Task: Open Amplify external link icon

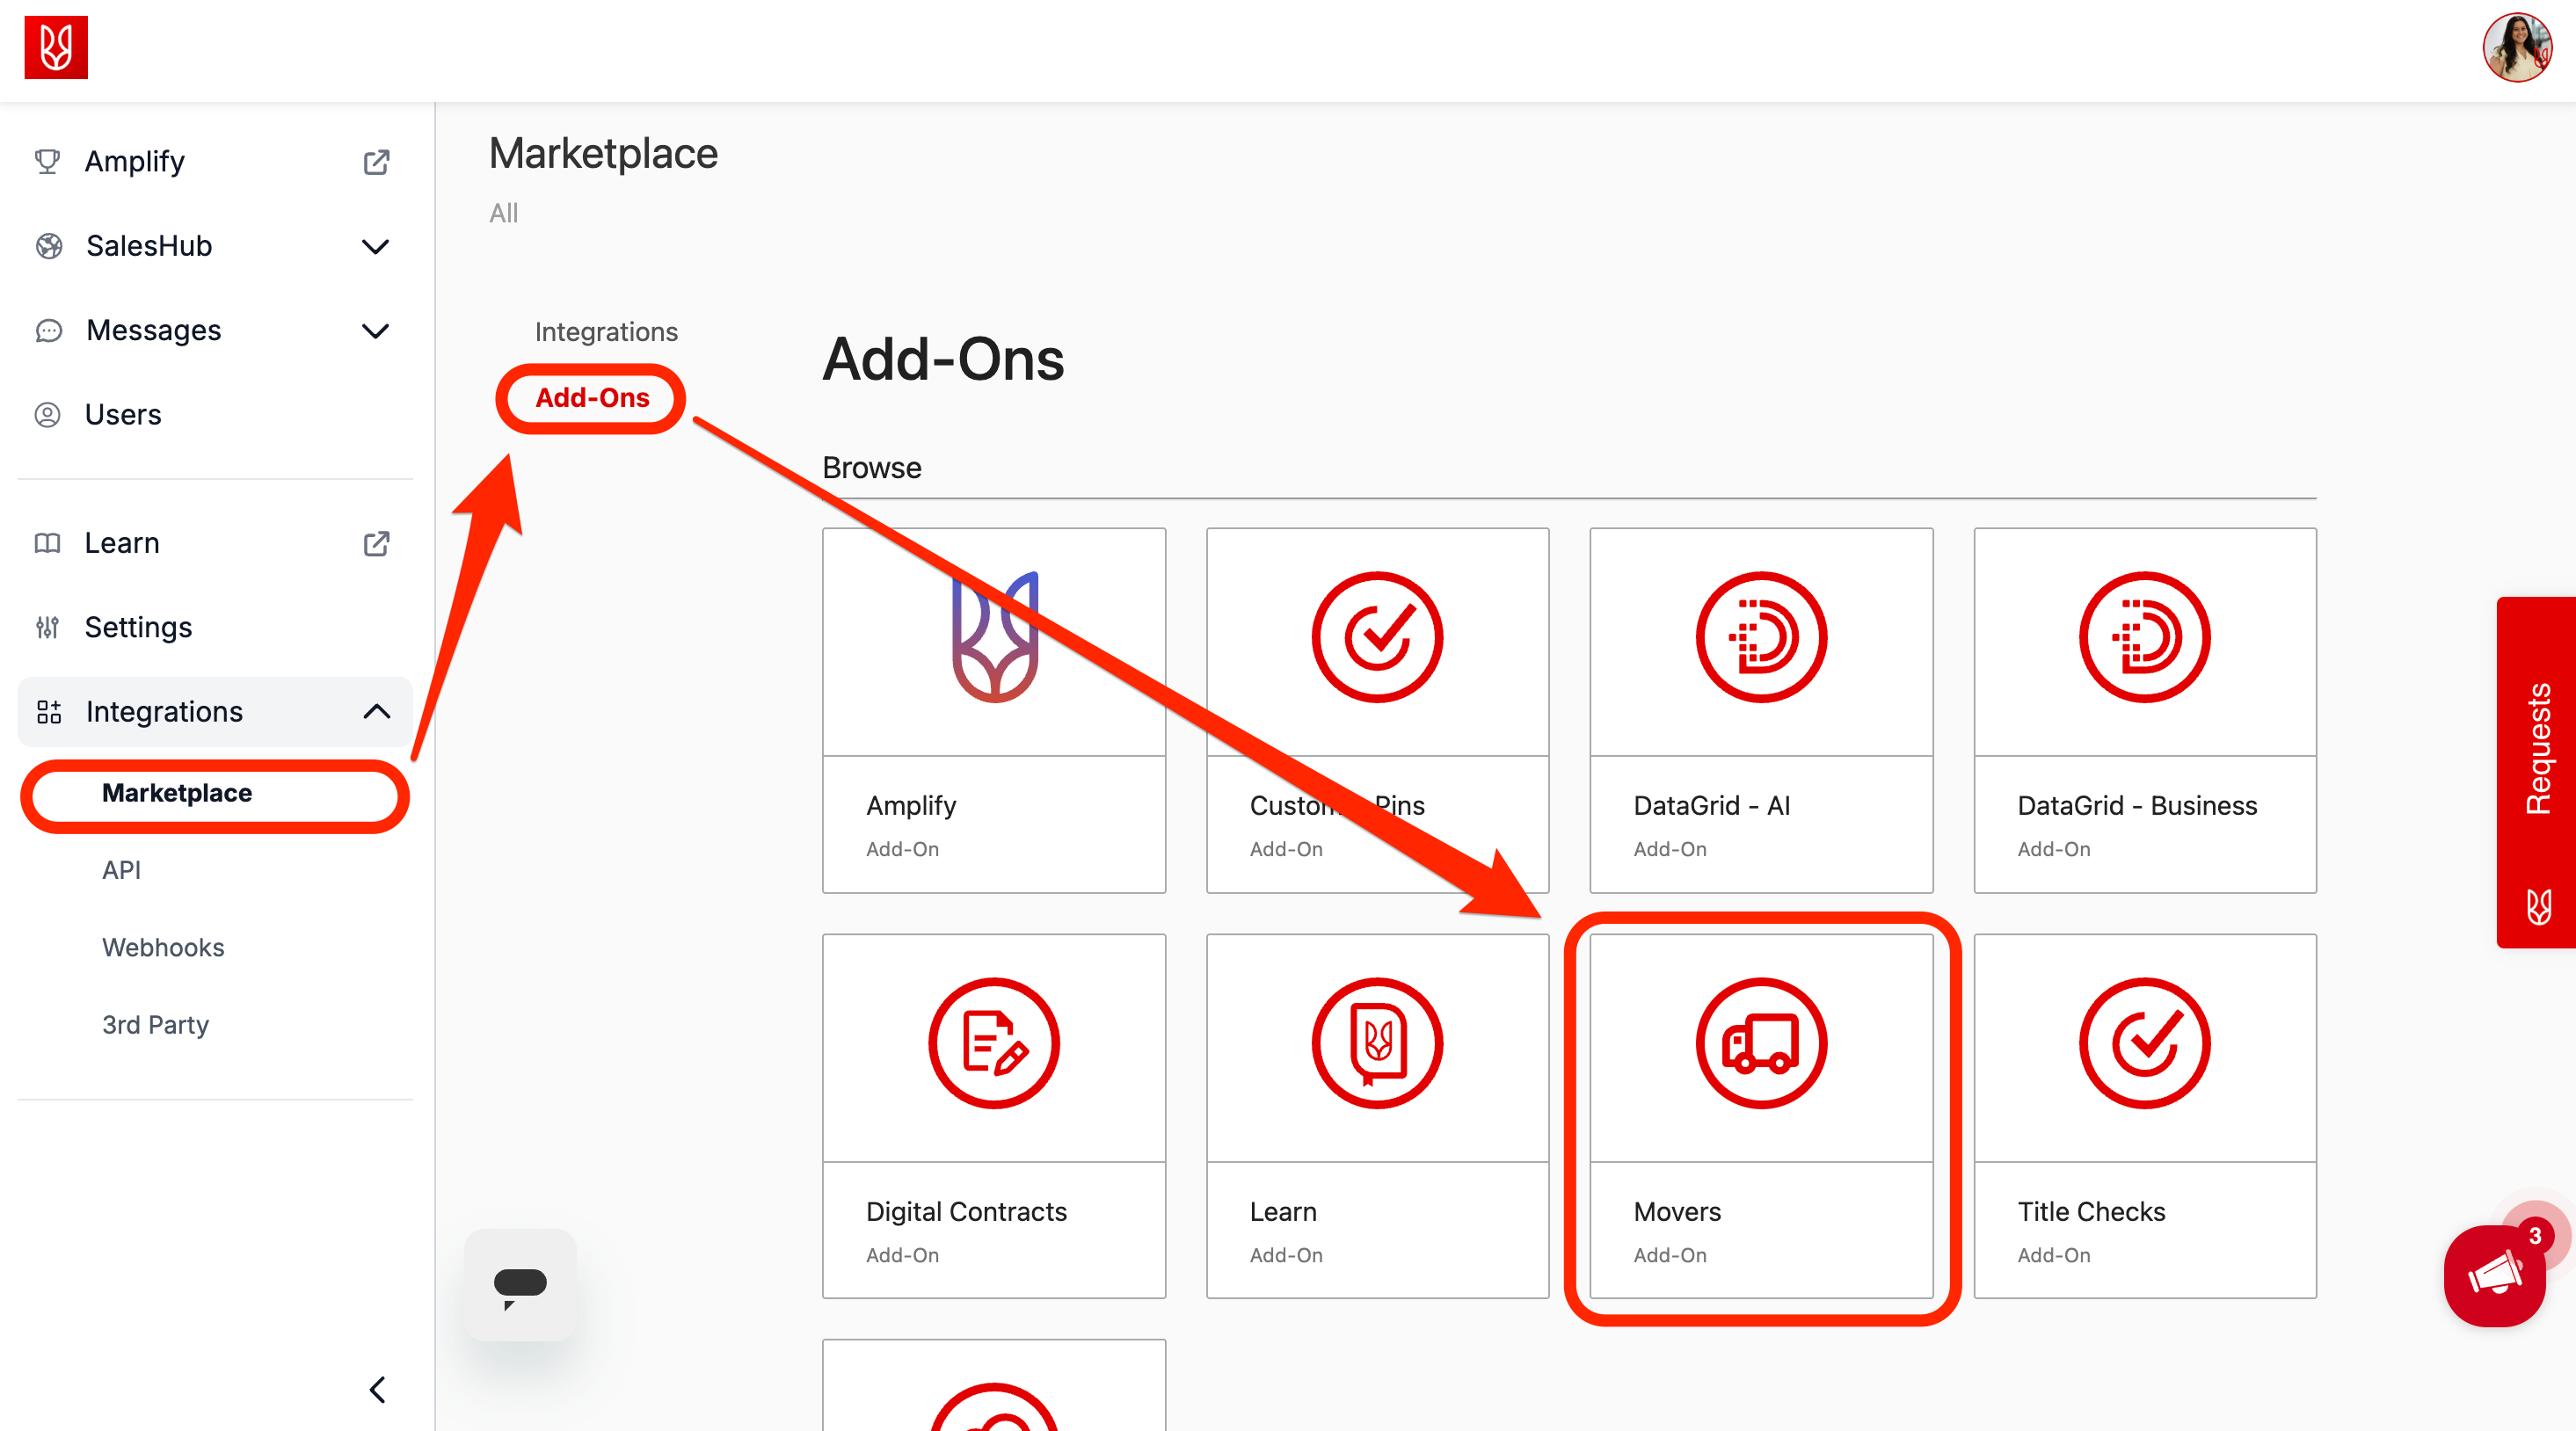Action: (x=376, y=162)
